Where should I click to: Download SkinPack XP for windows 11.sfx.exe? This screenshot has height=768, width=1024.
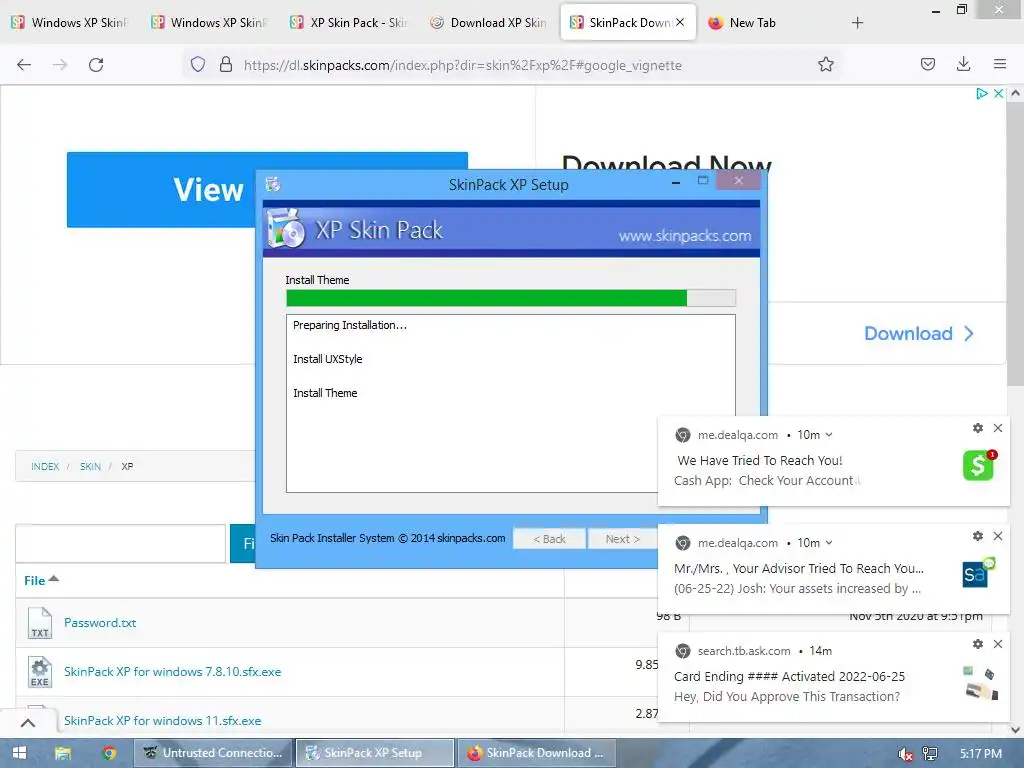click(163, 721)
